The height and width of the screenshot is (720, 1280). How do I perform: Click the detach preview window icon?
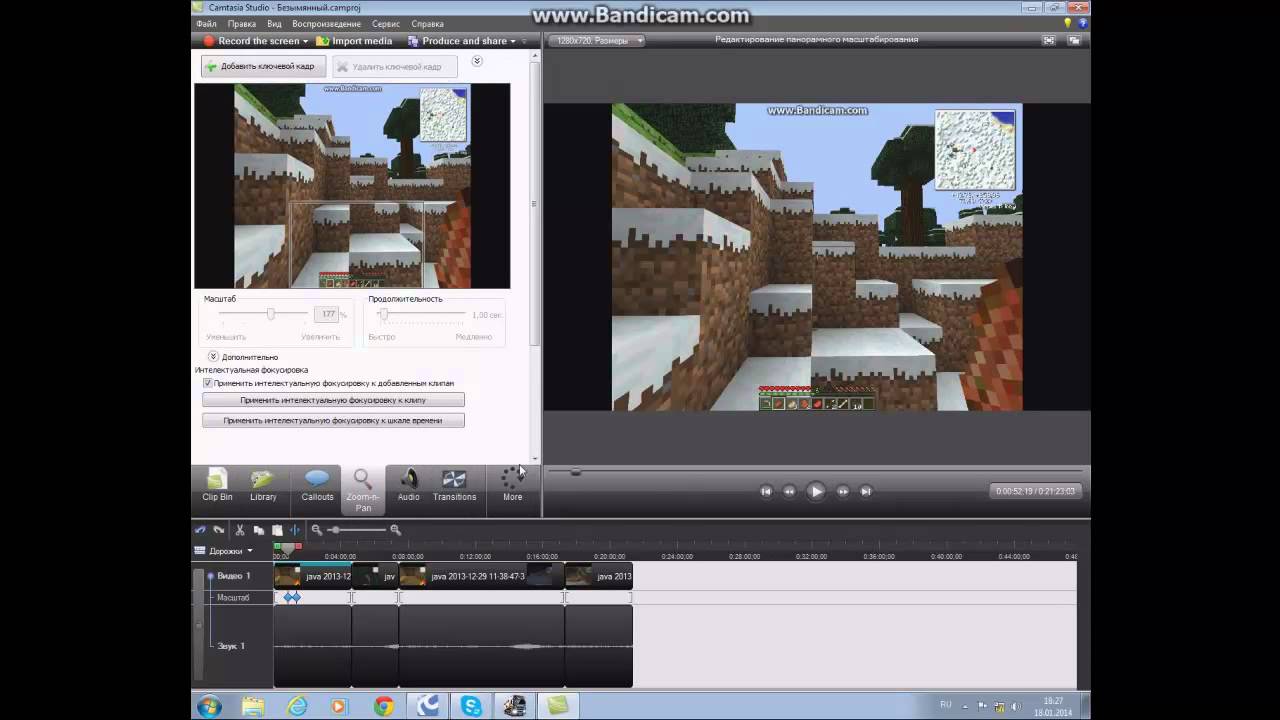[x=1074, y=41]
